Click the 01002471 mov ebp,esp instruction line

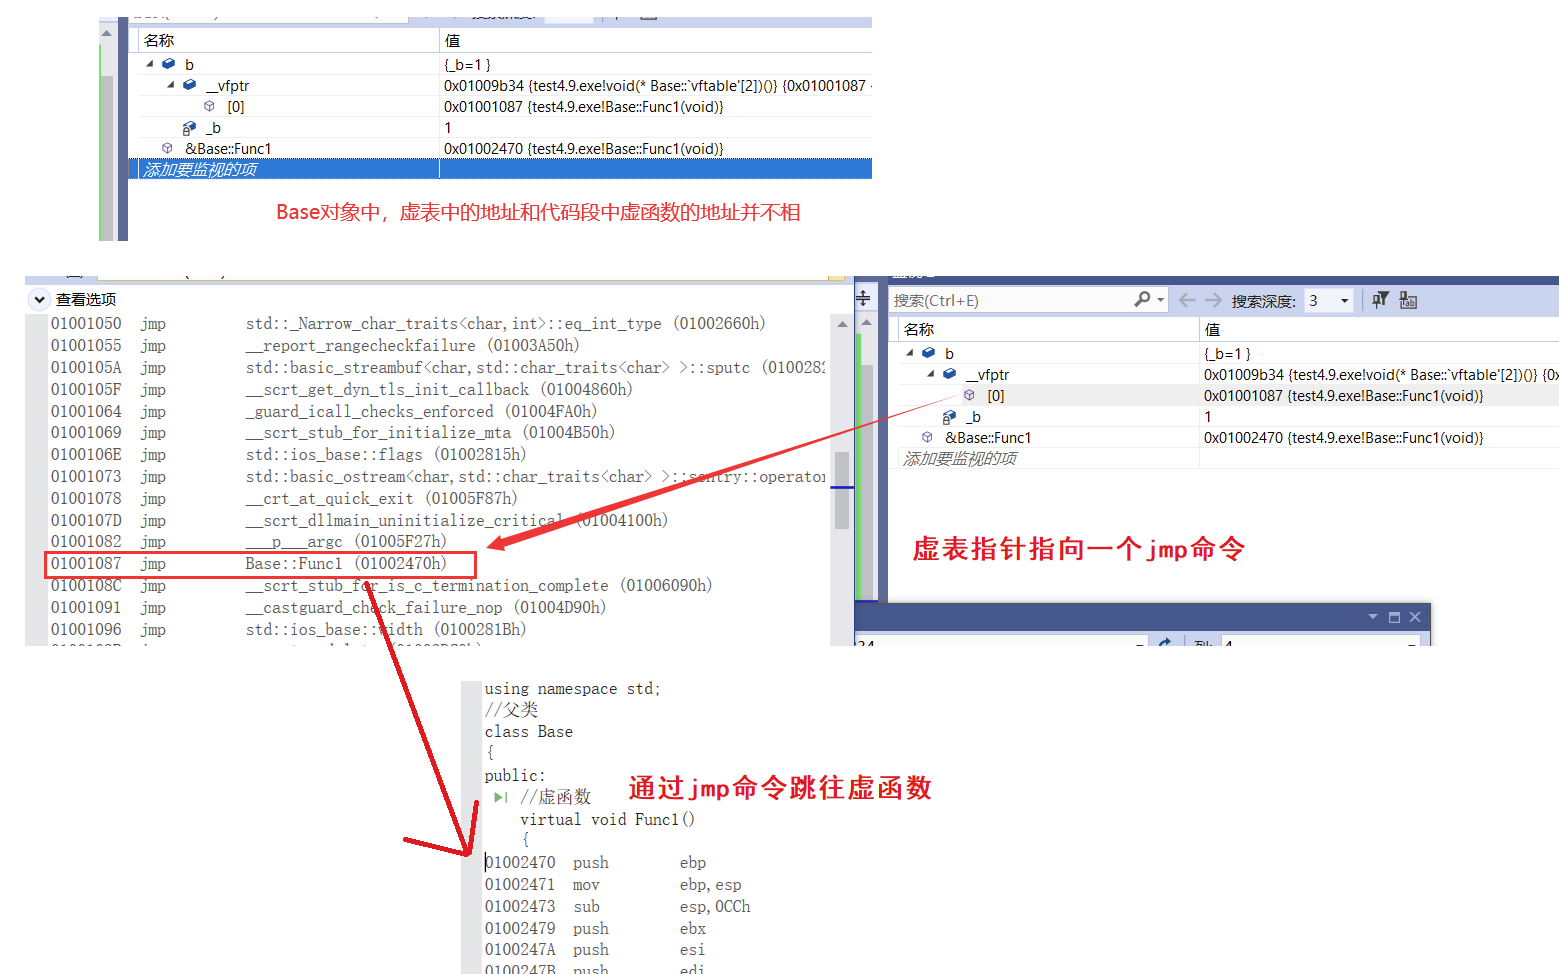[x=613, y=885]
